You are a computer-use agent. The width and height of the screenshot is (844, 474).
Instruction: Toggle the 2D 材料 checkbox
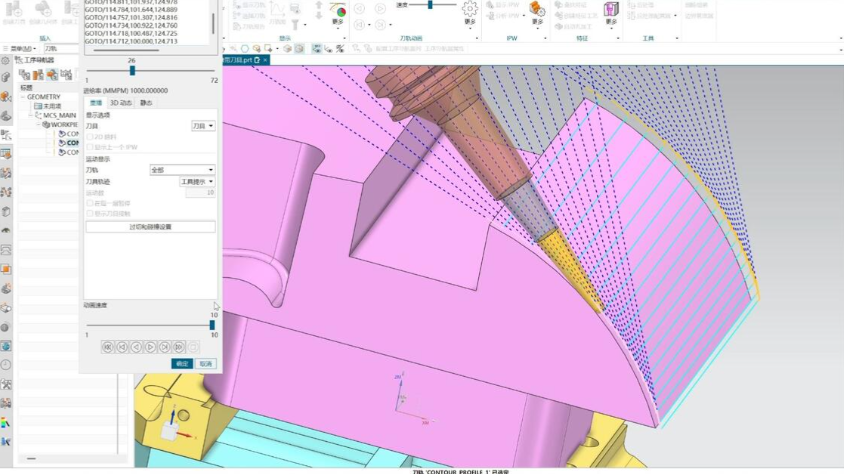(90, 137)
